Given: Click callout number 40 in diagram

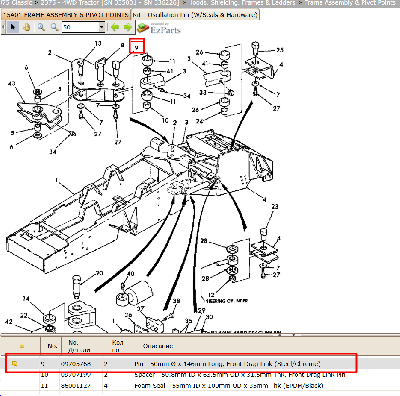Looking at the screenshot, I should 130,274.
